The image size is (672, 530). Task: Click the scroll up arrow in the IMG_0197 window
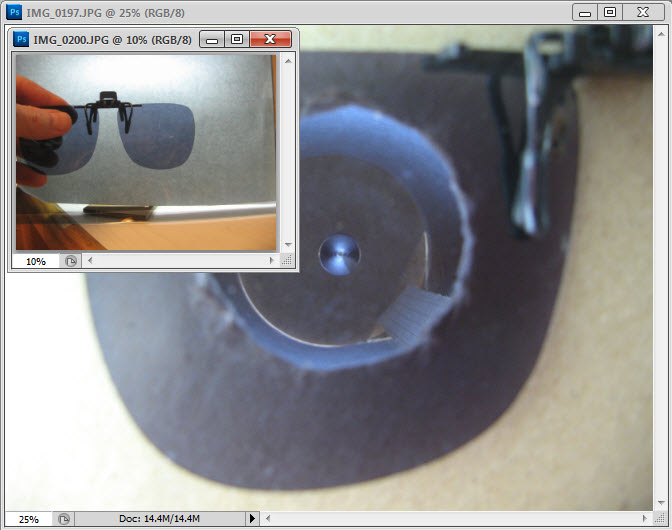point(661,34)
